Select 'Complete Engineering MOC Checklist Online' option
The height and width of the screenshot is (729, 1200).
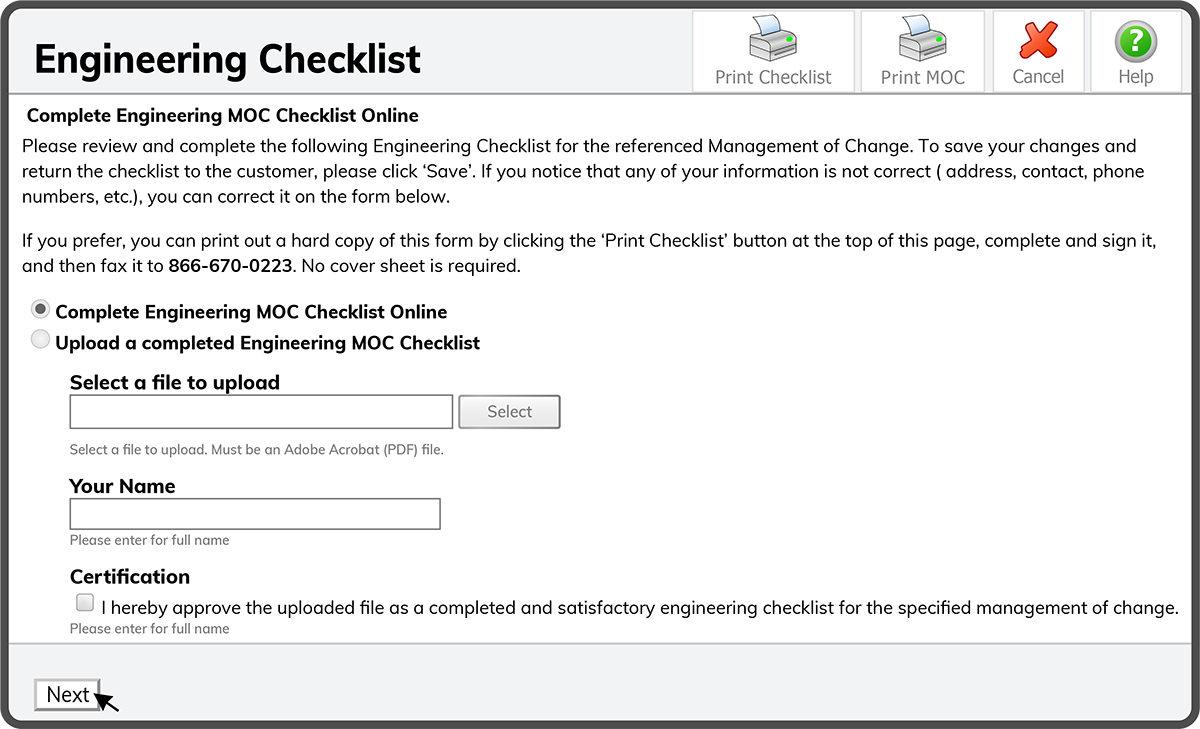(40, 309)
